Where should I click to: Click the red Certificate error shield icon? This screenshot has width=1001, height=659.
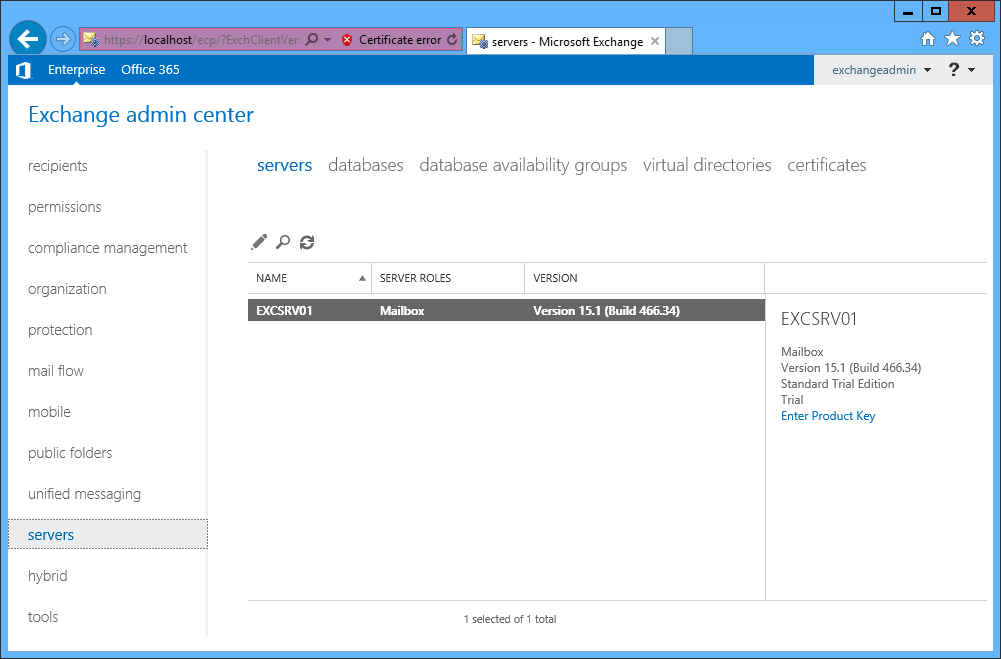click(x=347, y=40)
